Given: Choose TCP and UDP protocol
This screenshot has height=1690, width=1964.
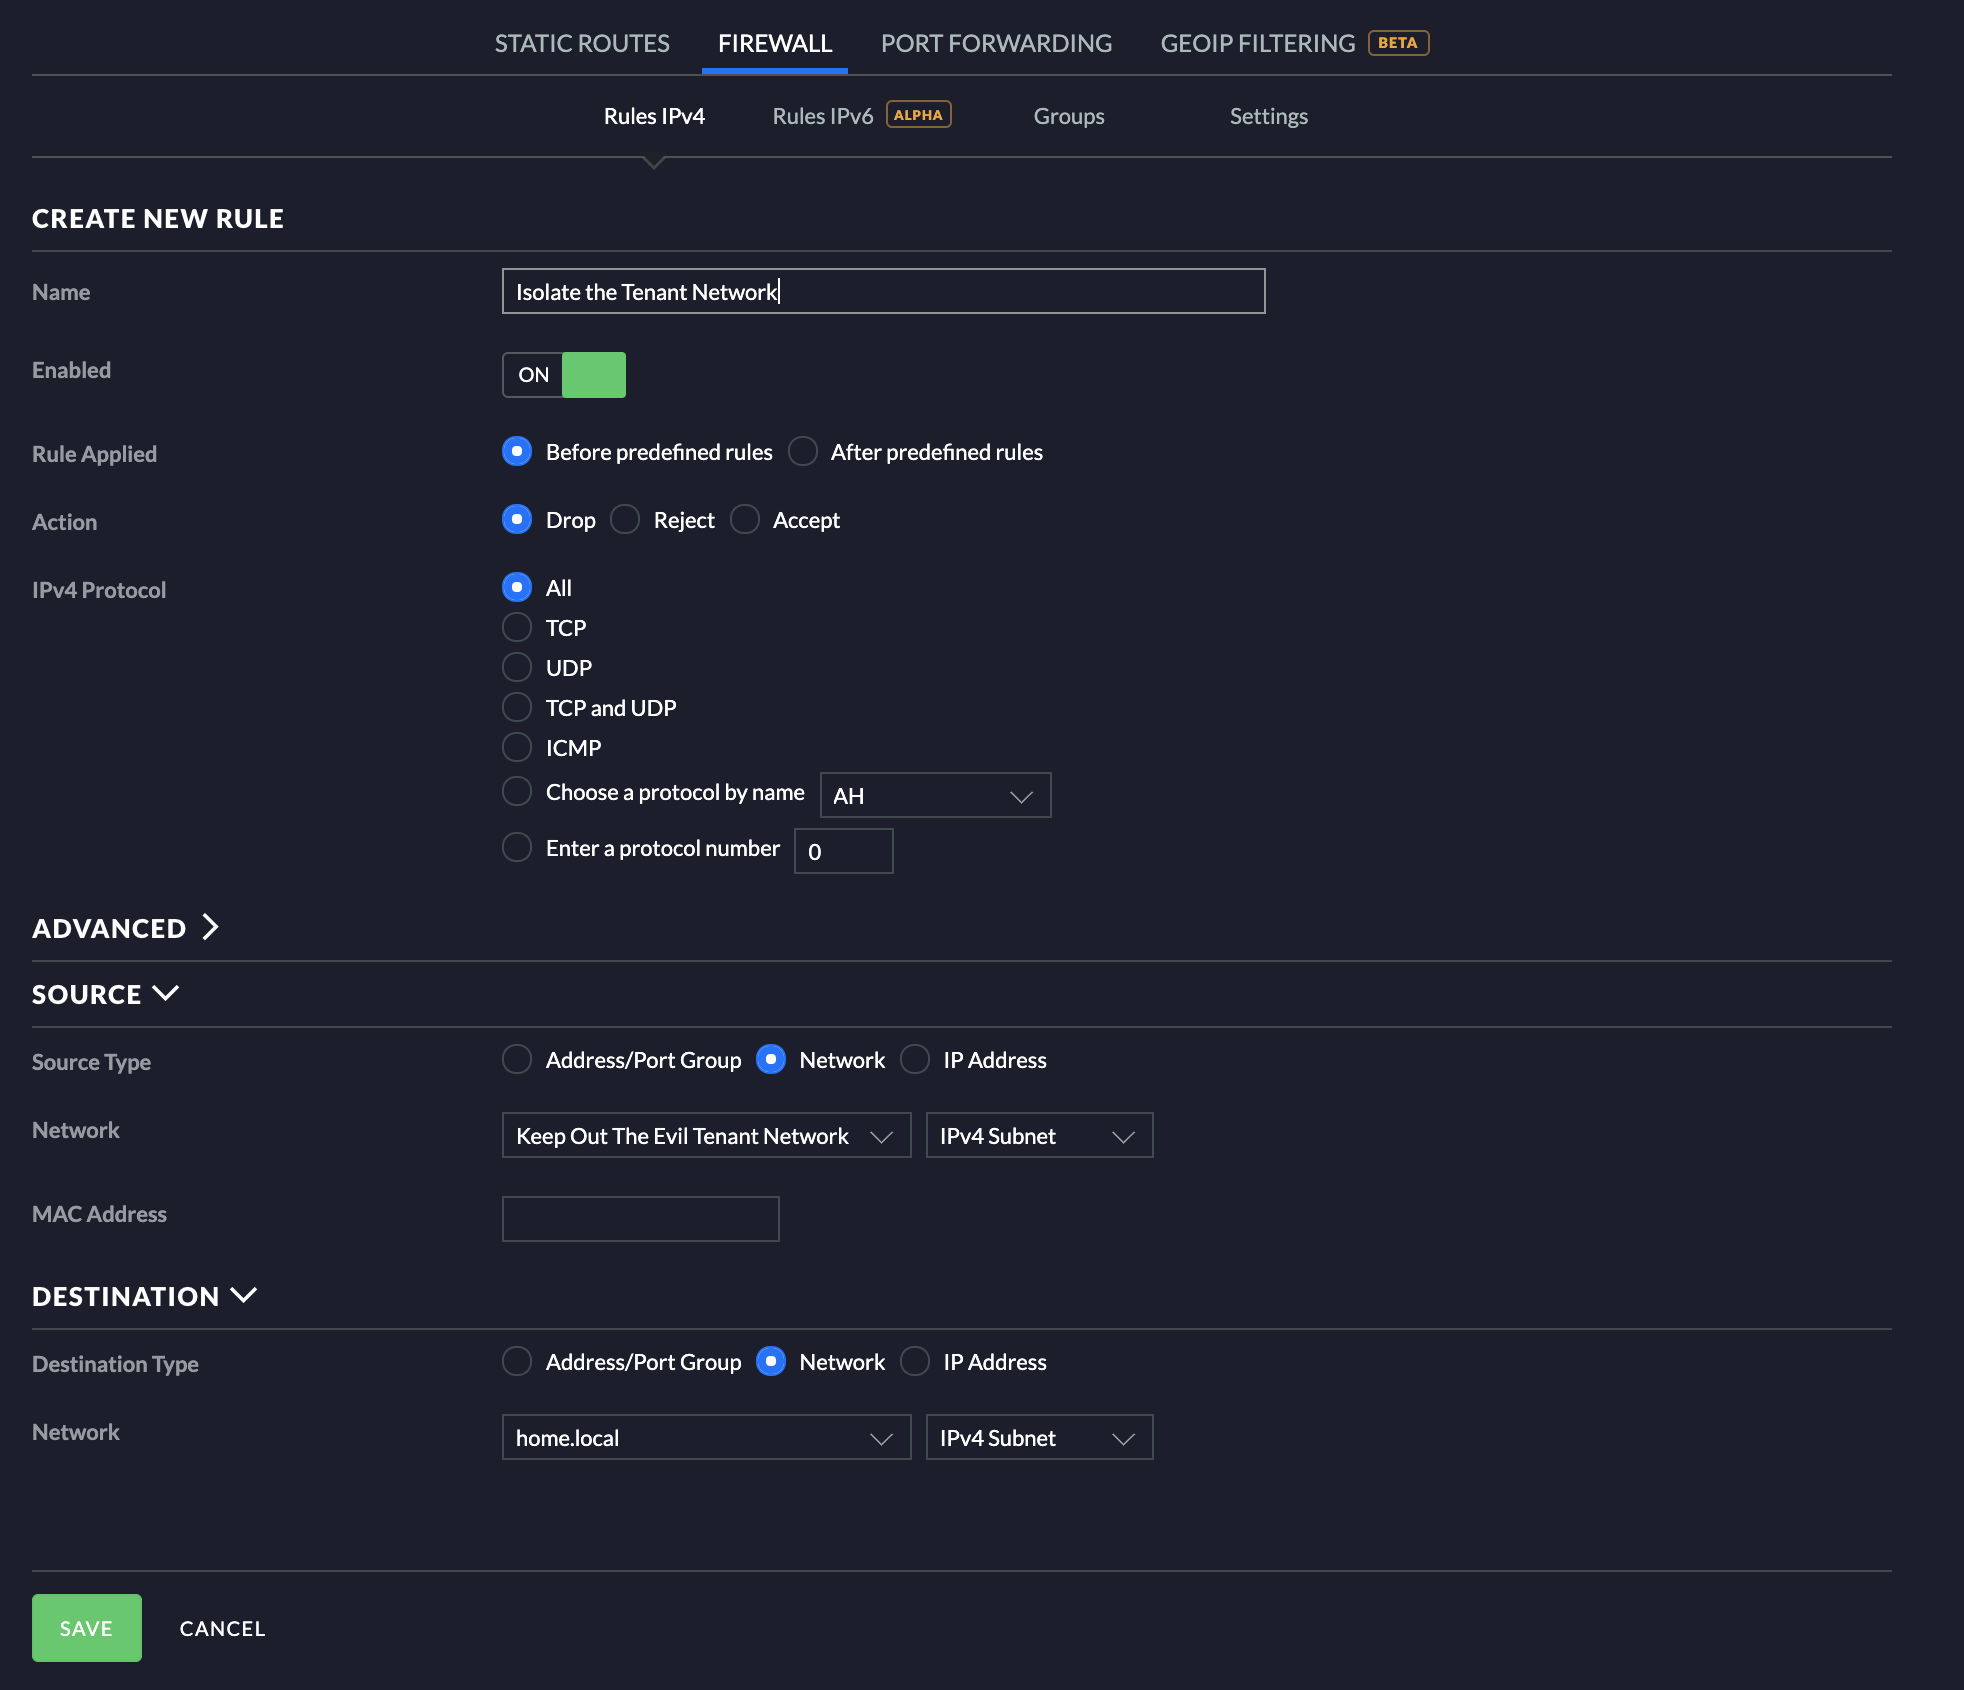Looking at the screenshot, I should (x=517, y=708).
